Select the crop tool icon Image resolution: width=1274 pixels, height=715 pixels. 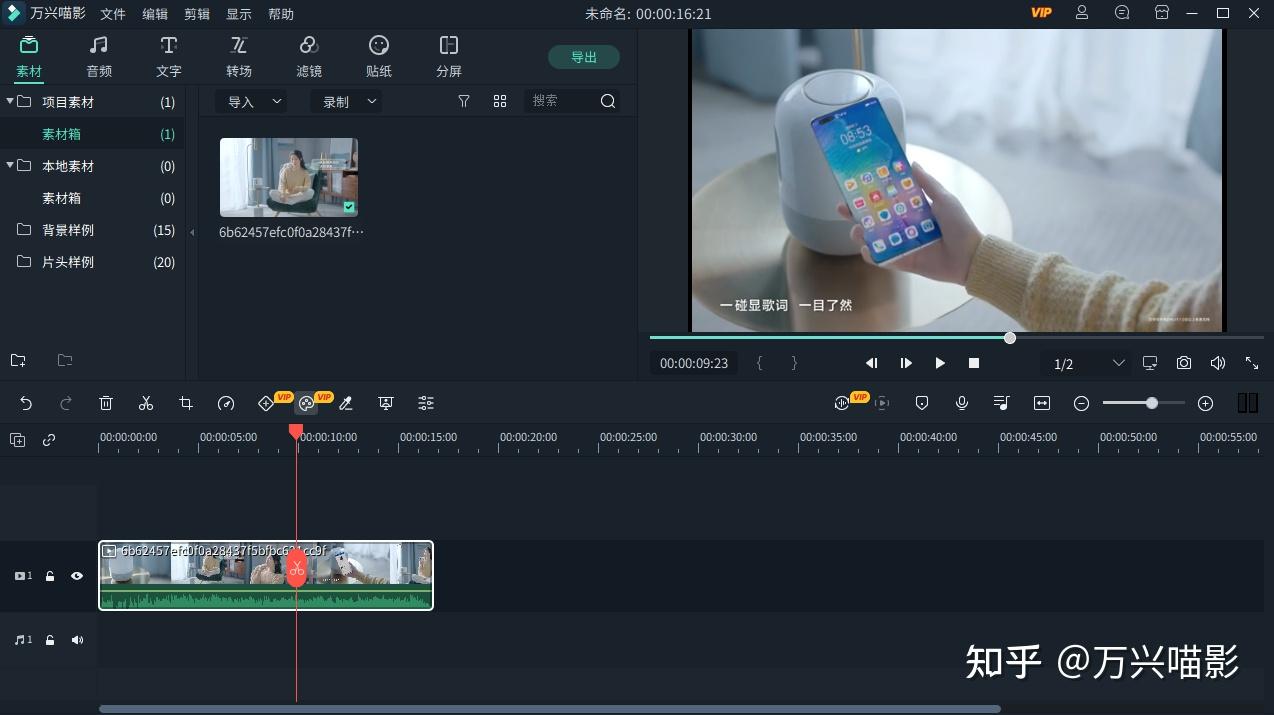[x=186, y=403]
